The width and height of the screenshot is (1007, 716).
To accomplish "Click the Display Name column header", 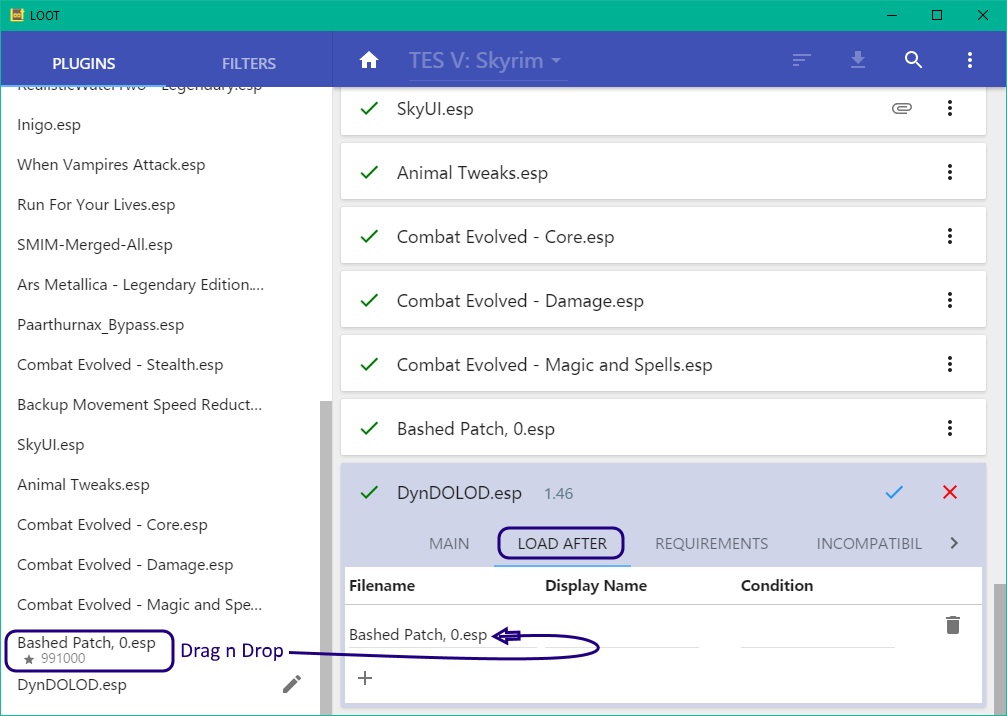I will click(x=596, y=586).
